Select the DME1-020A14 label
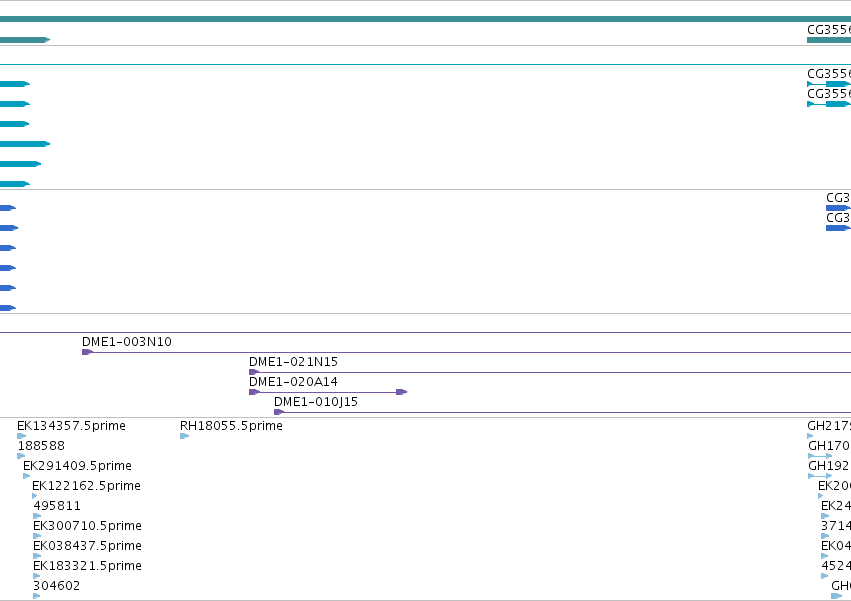851x601 pixels. point(293,382)
